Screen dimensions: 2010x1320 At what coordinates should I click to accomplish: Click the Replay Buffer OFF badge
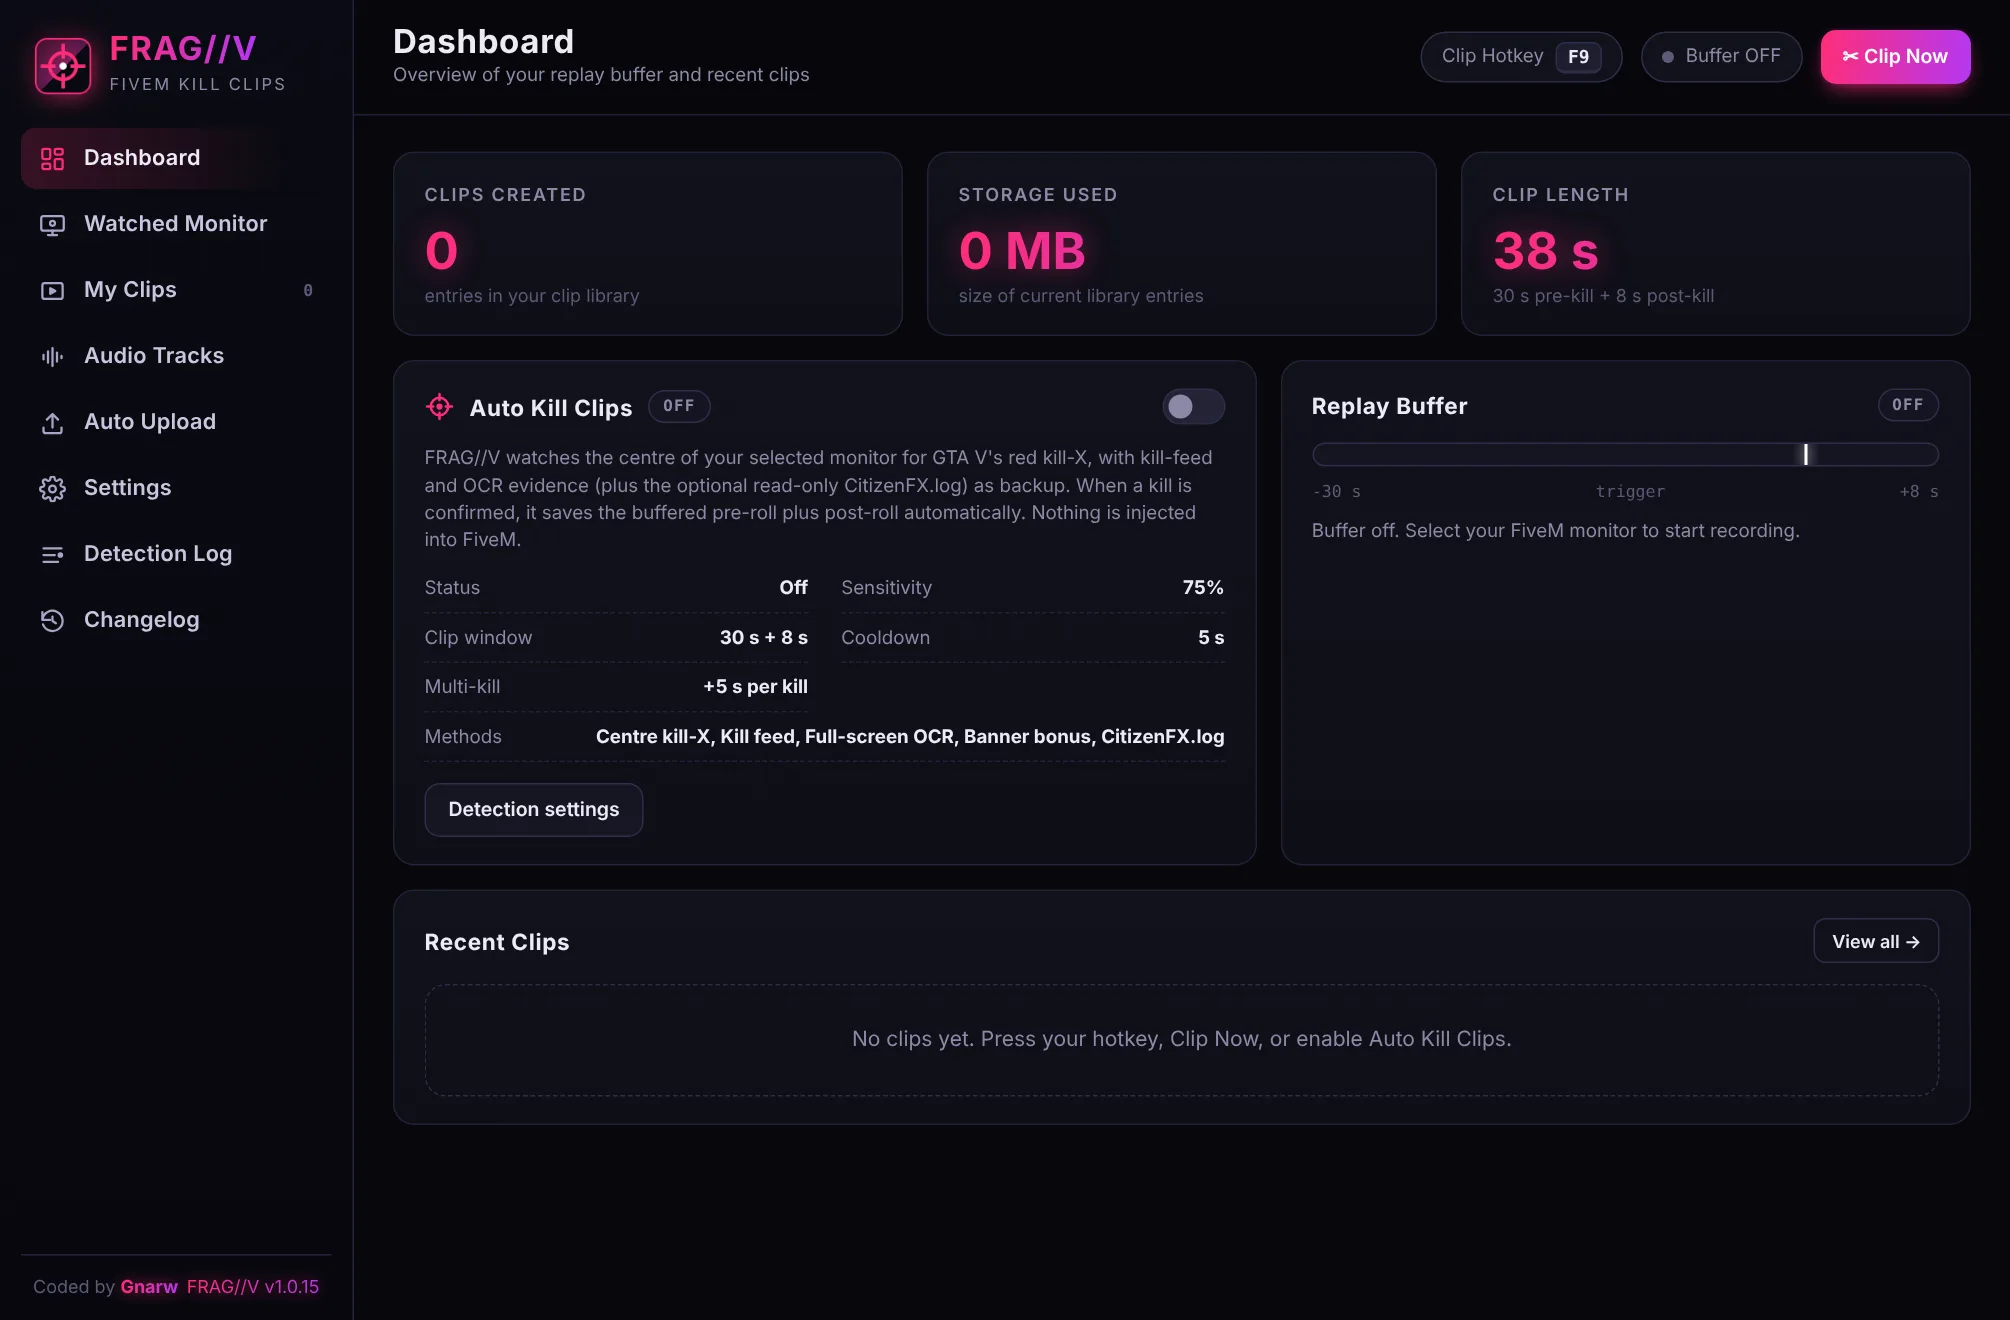(x=1908, y=405)
